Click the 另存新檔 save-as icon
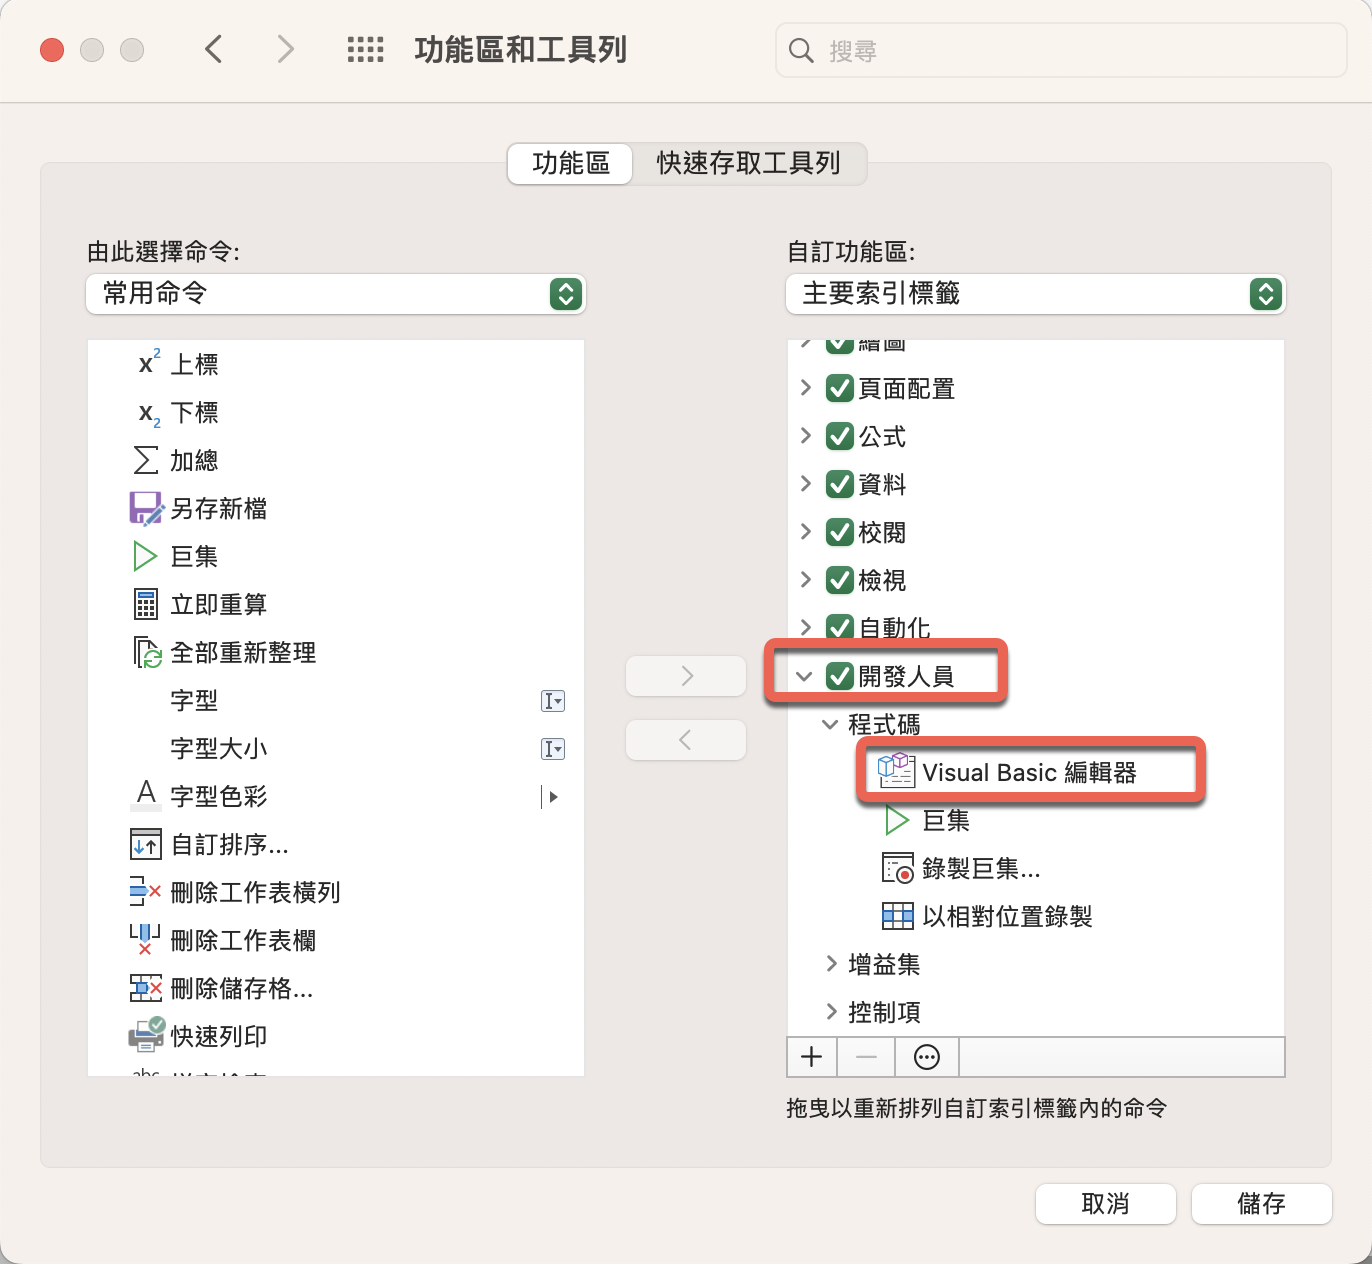The height and width of the screenshot is (1264, 1372). (x=146, y=508)
